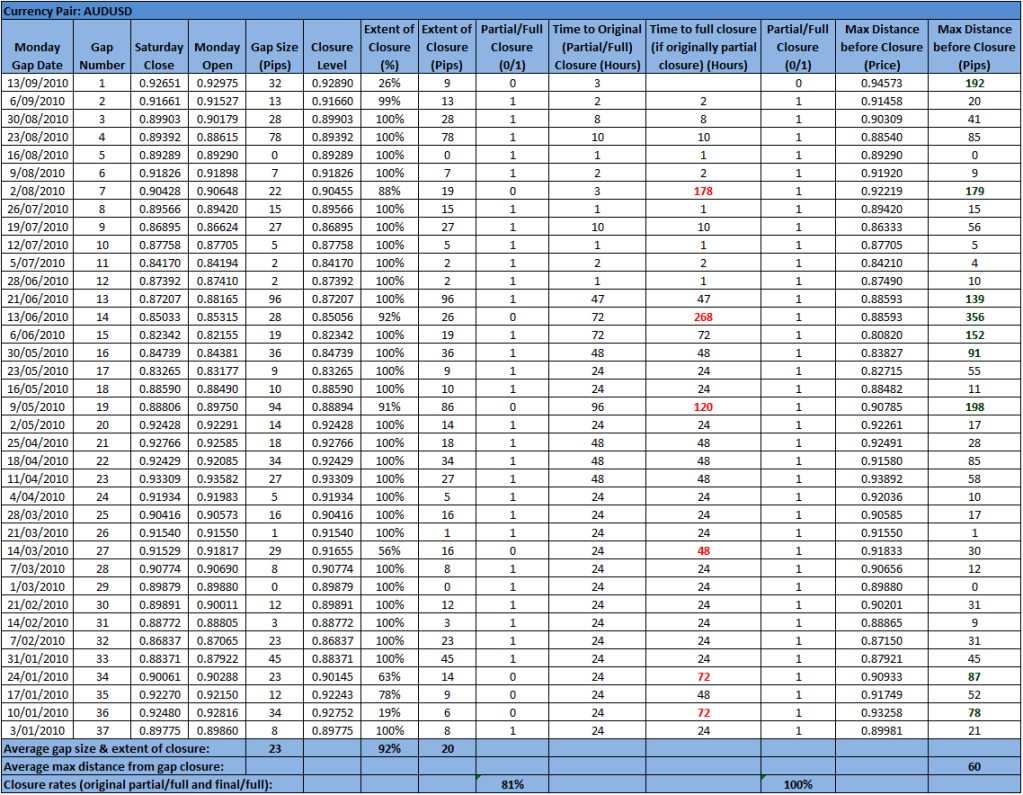Click the 'Closure Level' column header
Viewport: 1023px width, 795px height.
[x=332, y=47]
